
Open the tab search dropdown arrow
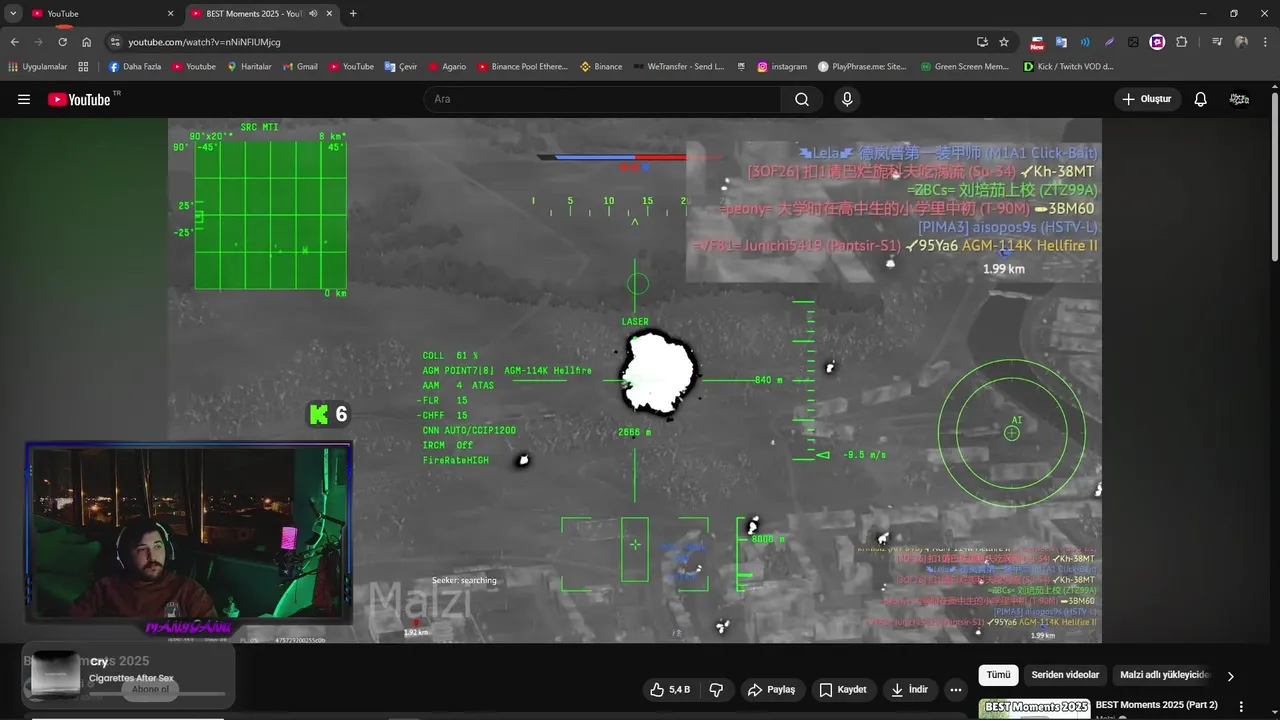click(x=13, y=14)
